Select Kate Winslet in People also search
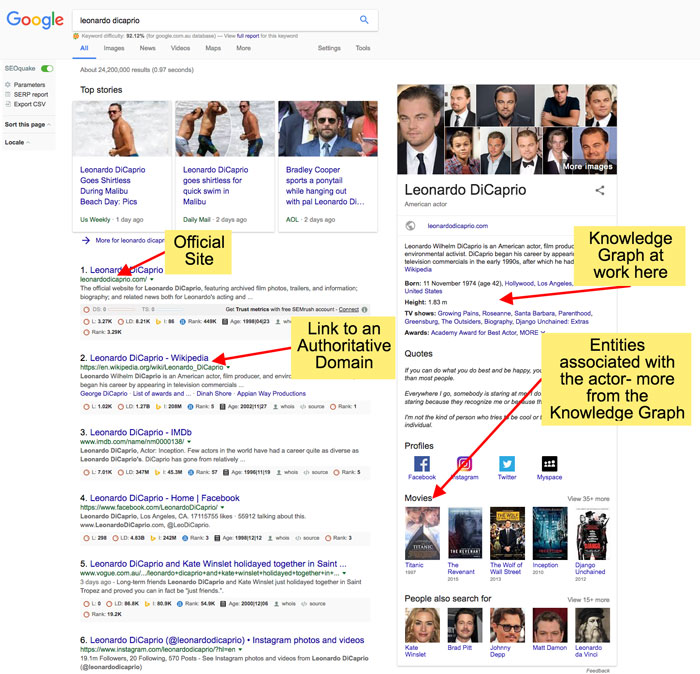The height and width of the screenshot is (674, 700). 422,625
